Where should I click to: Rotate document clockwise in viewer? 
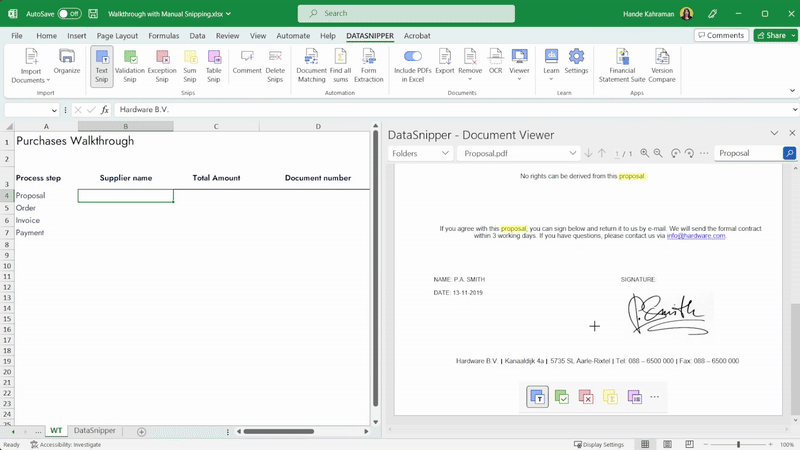tap(689, 153)
